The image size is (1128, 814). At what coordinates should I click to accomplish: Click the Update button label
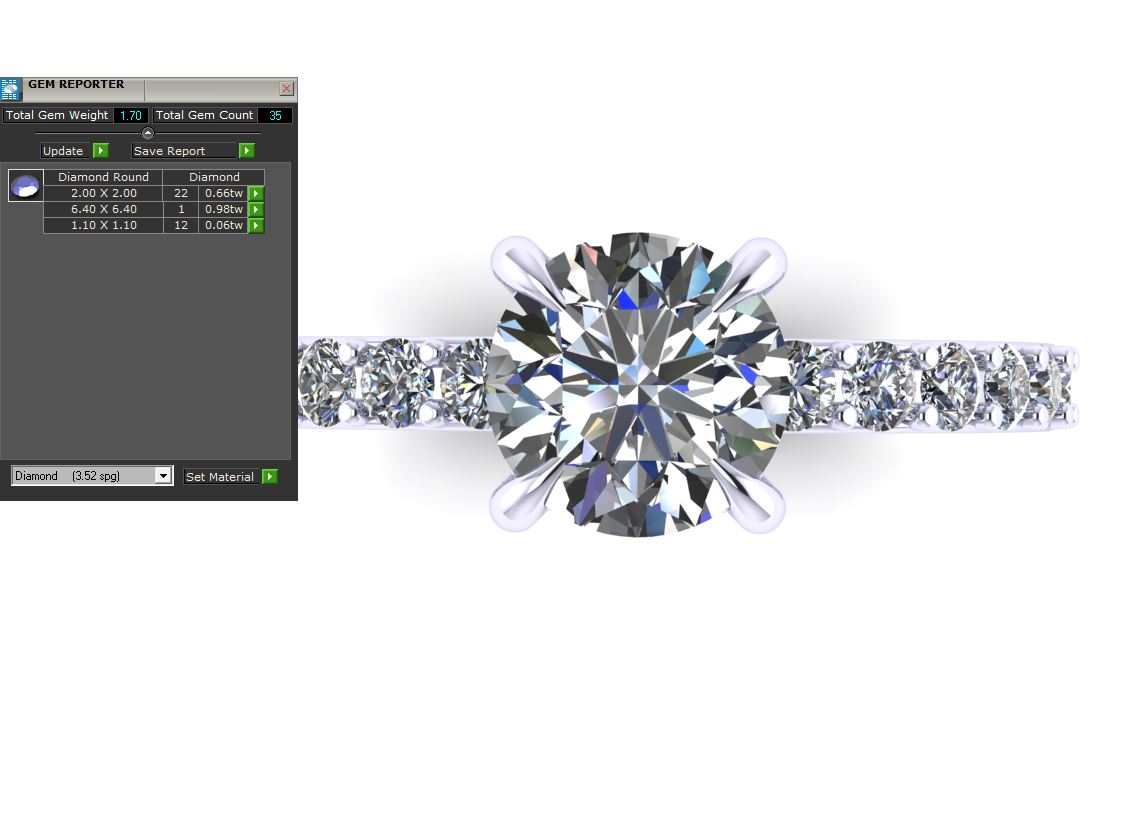[63, 150]
